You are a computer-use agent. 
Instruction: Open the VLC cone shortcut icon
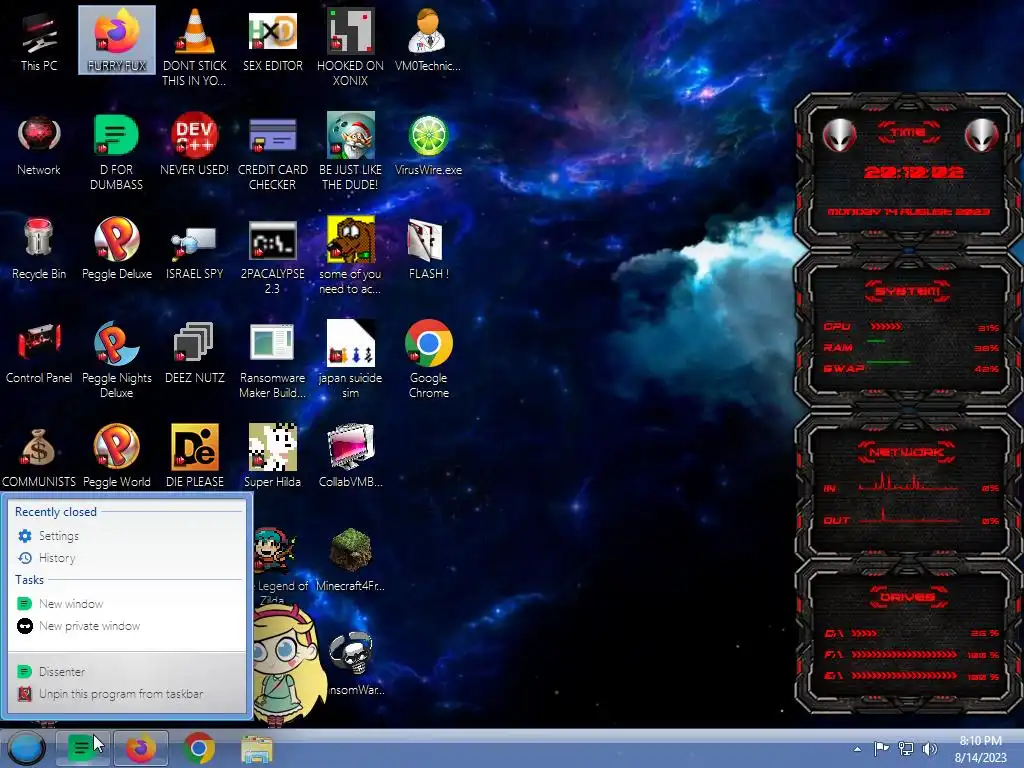pos(195,47)
